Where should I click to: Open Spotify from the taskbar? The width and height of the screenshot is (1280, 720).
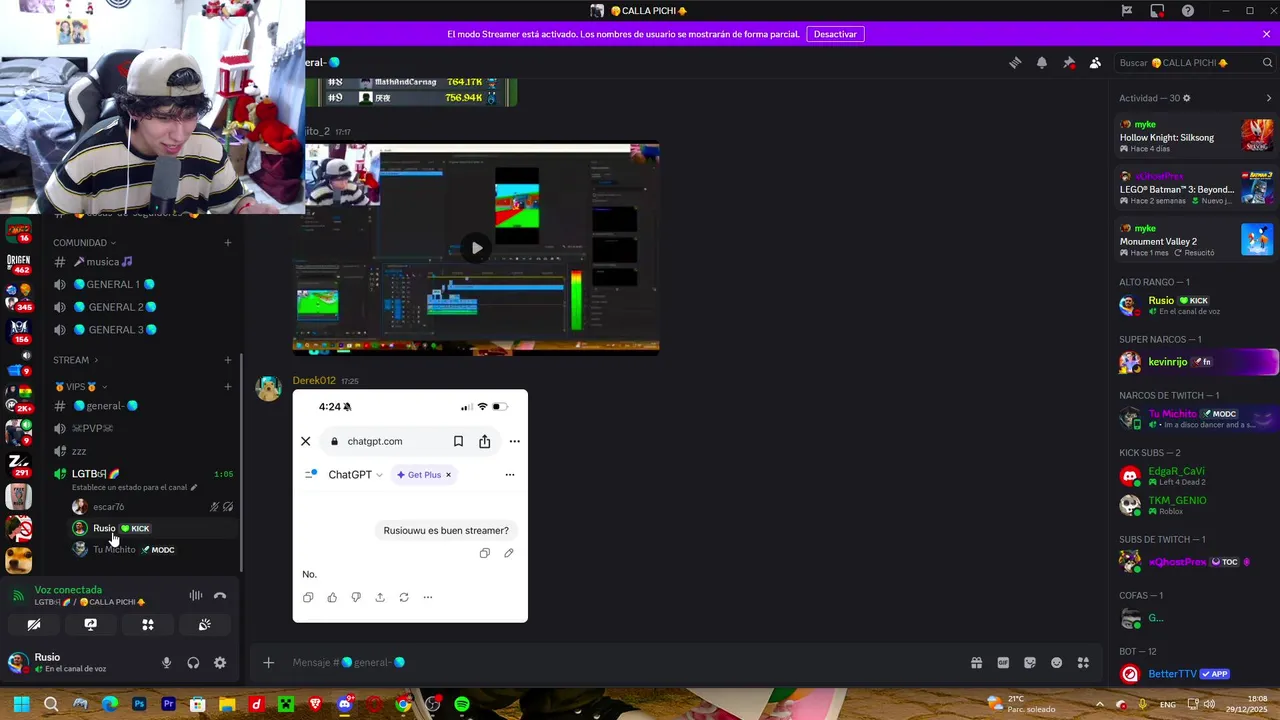[462, 704]
